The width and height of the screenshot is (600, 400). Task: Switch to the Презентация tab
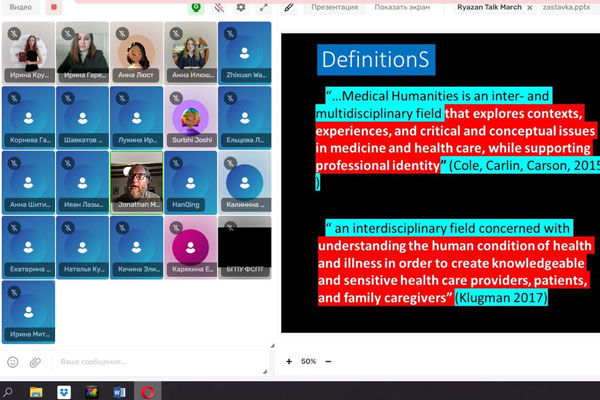(x=334, y=7)
